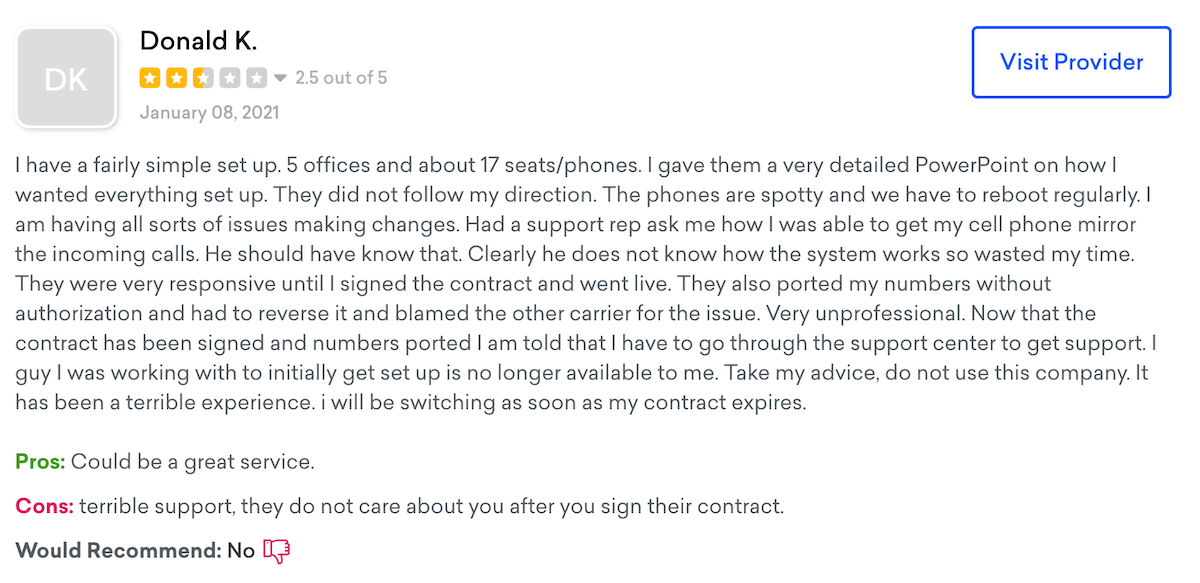Click the January 08, 2021 review date
Screen dimensions: 1200x583
click(x=209, y=112)
